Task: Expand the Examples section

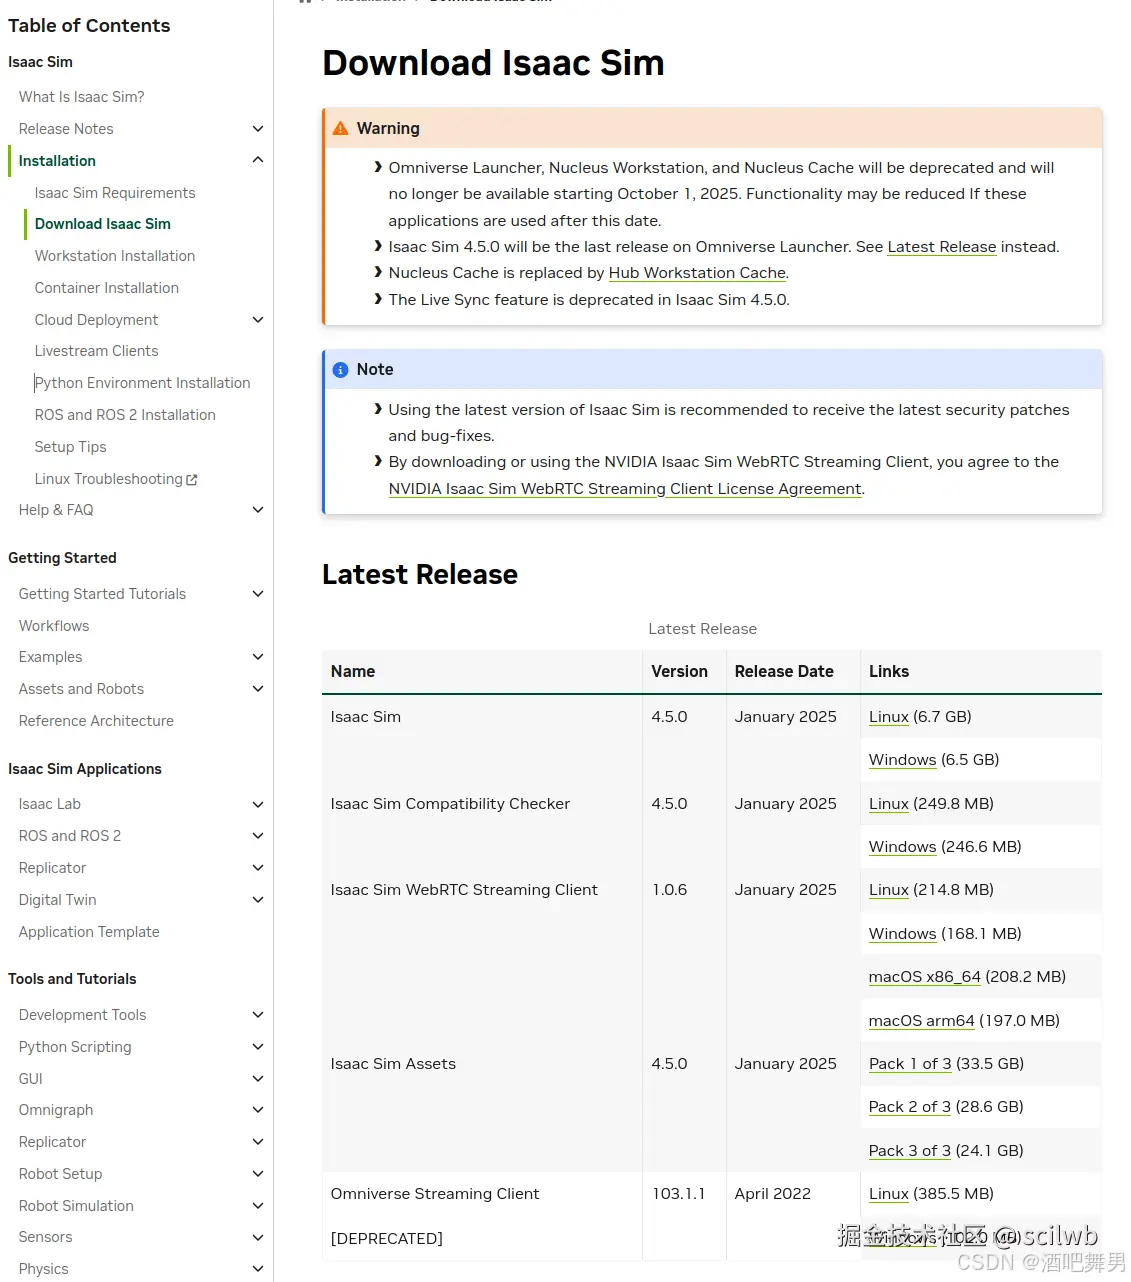Action: point(258,657)
